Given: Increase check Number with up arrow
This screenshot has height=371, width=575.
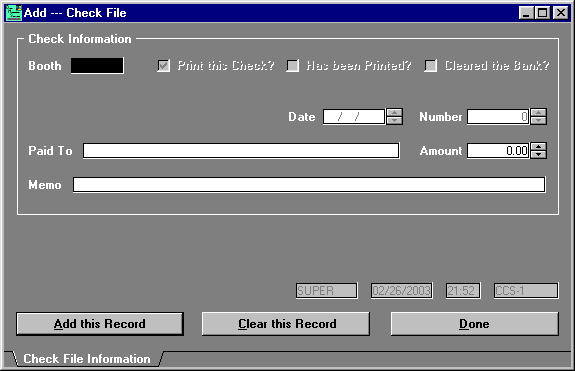Looking at the screenshot, I should 538,113.
